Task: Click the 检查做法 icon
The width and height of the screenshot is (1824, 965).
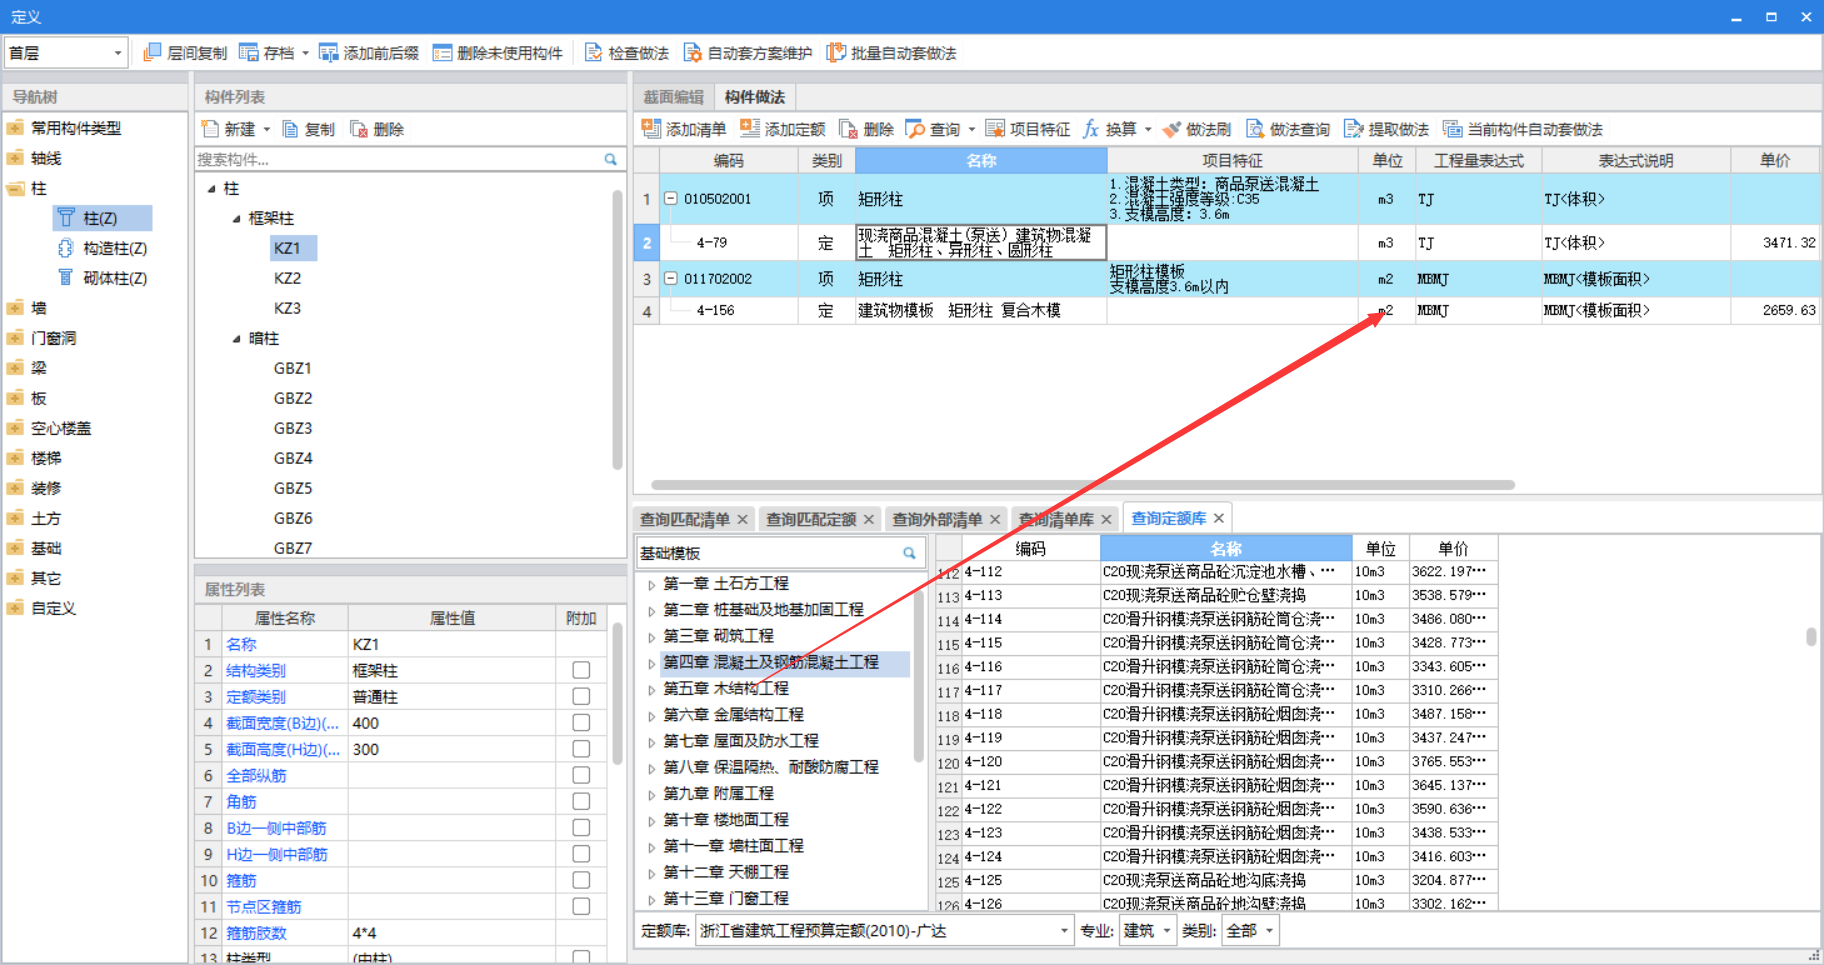Action: tap(593, 53)
